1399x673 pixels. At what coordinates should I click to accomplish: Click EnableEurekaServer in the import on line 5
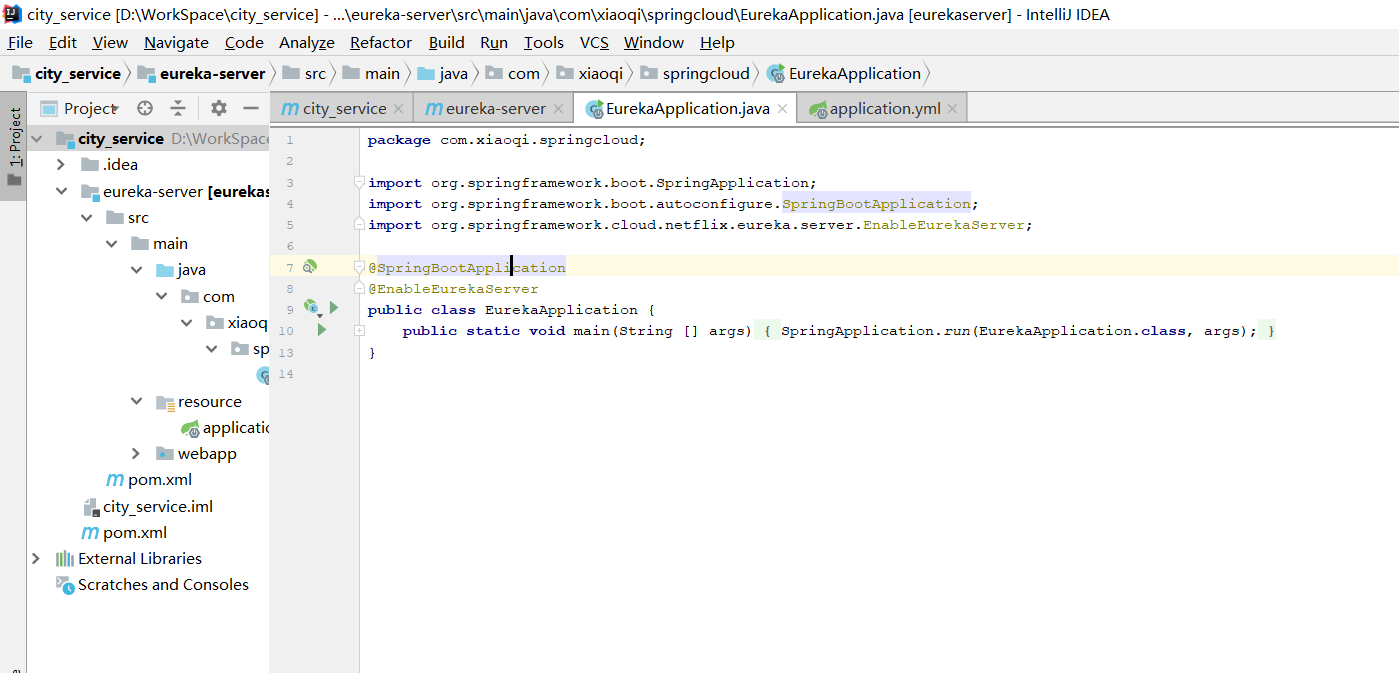tap(943, 225)
